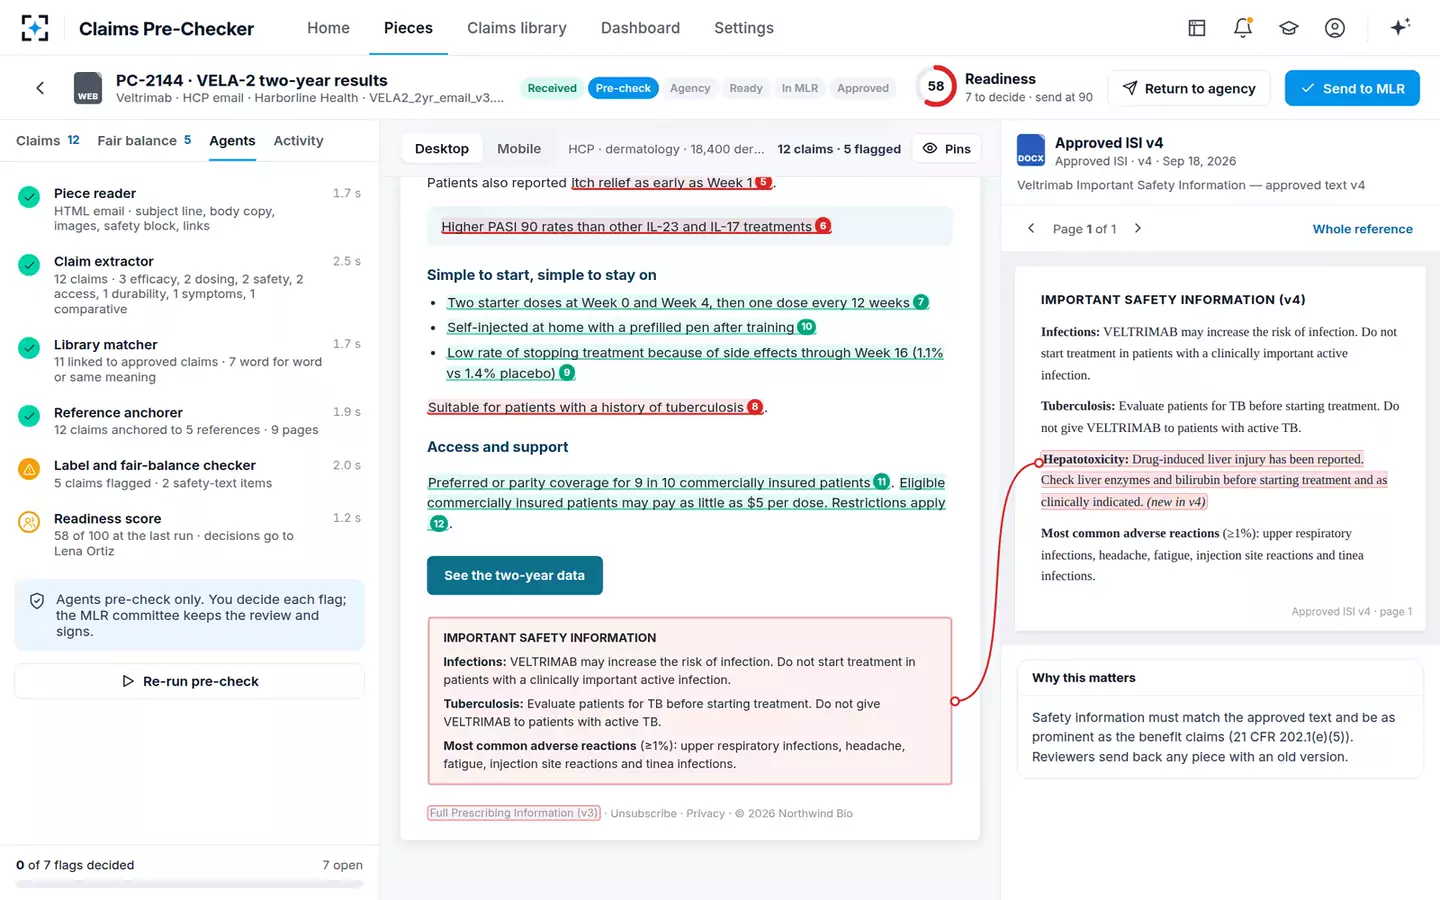The height and width of the screenshot is (900, 1440).
Task: Select the Agency stage pill
Action: click(x=690, y=88)
